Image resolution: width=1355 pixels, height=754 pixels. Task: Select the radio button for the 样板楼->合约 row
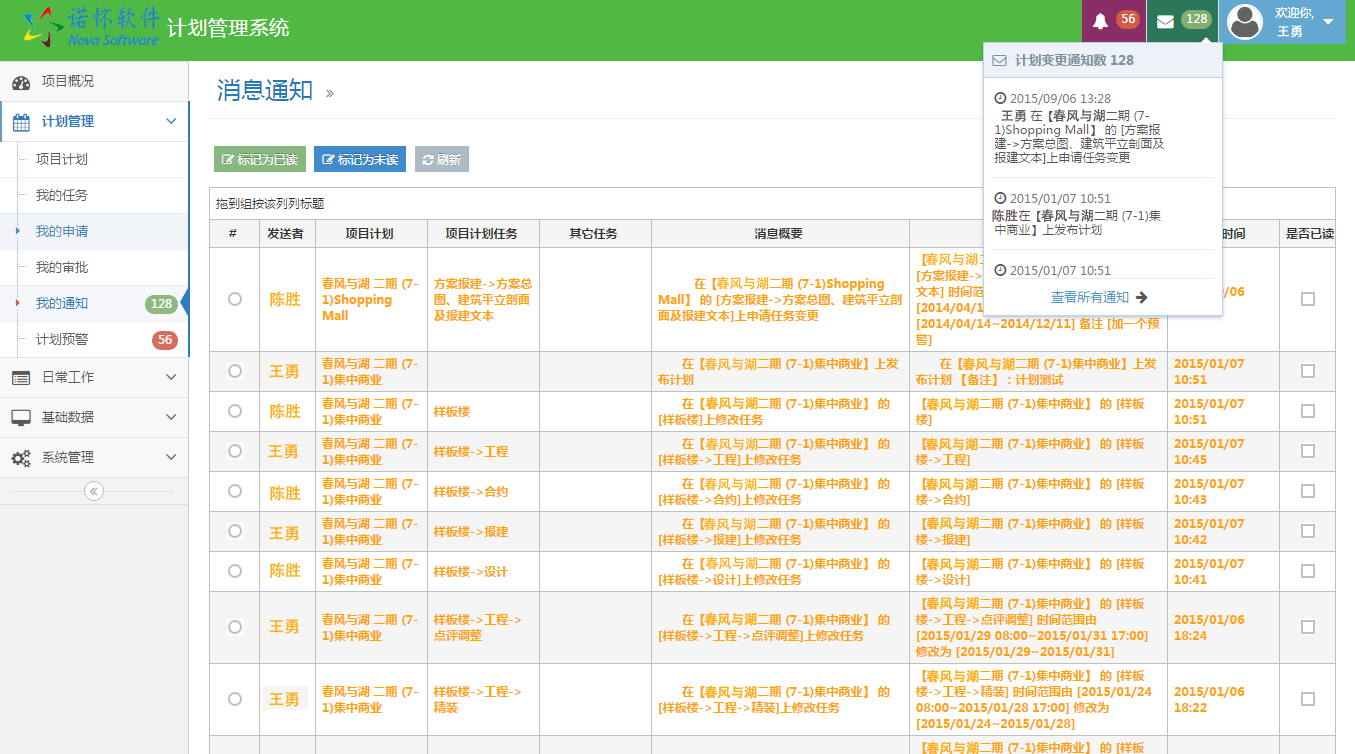pos(235,491)
